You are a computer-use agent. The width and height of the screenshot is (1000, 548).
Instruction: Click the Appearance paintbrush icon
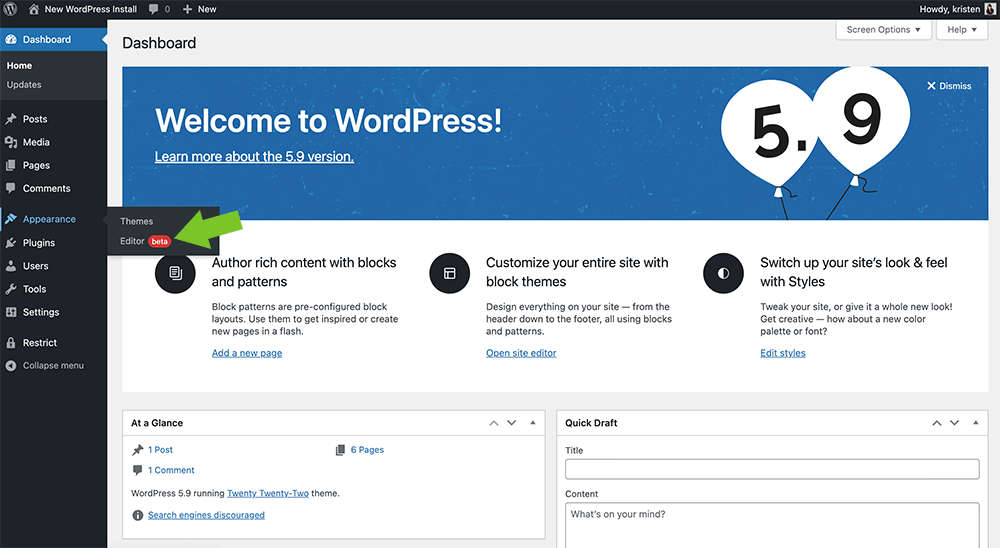click(x=11, y=219)
